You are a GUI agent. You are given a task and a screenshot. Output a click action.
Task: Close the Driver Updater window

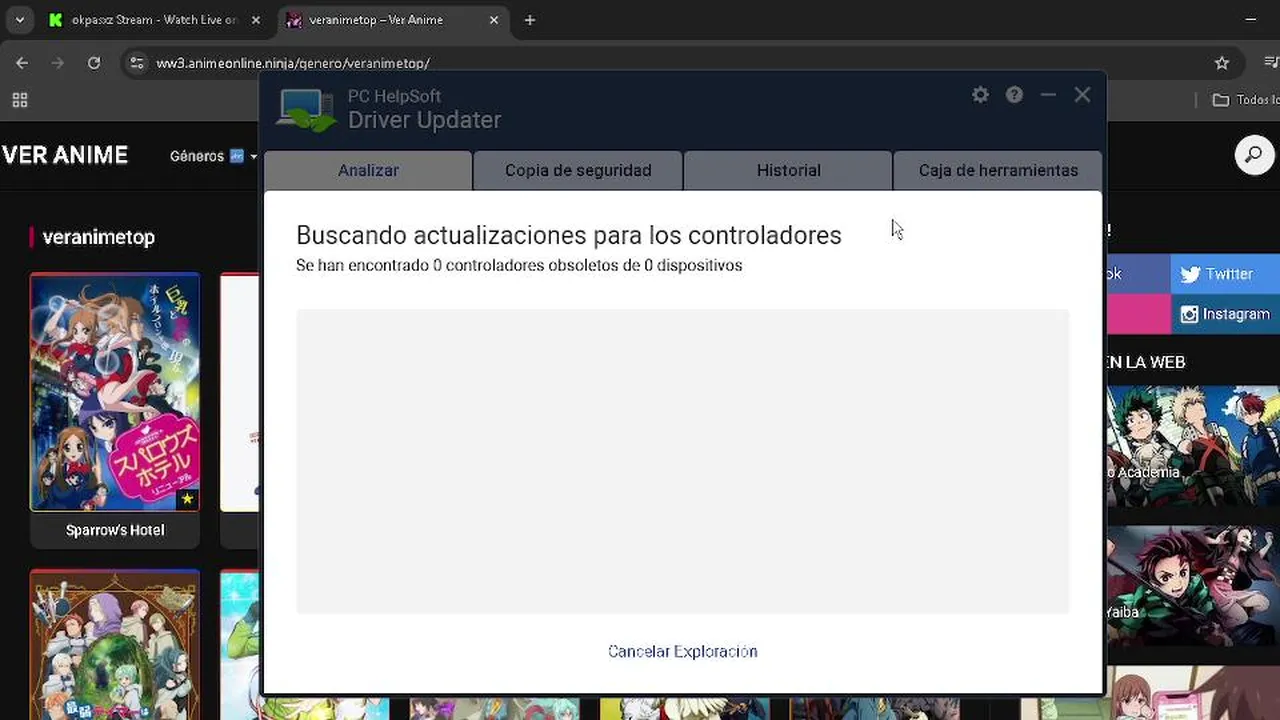pos(1082,94)
